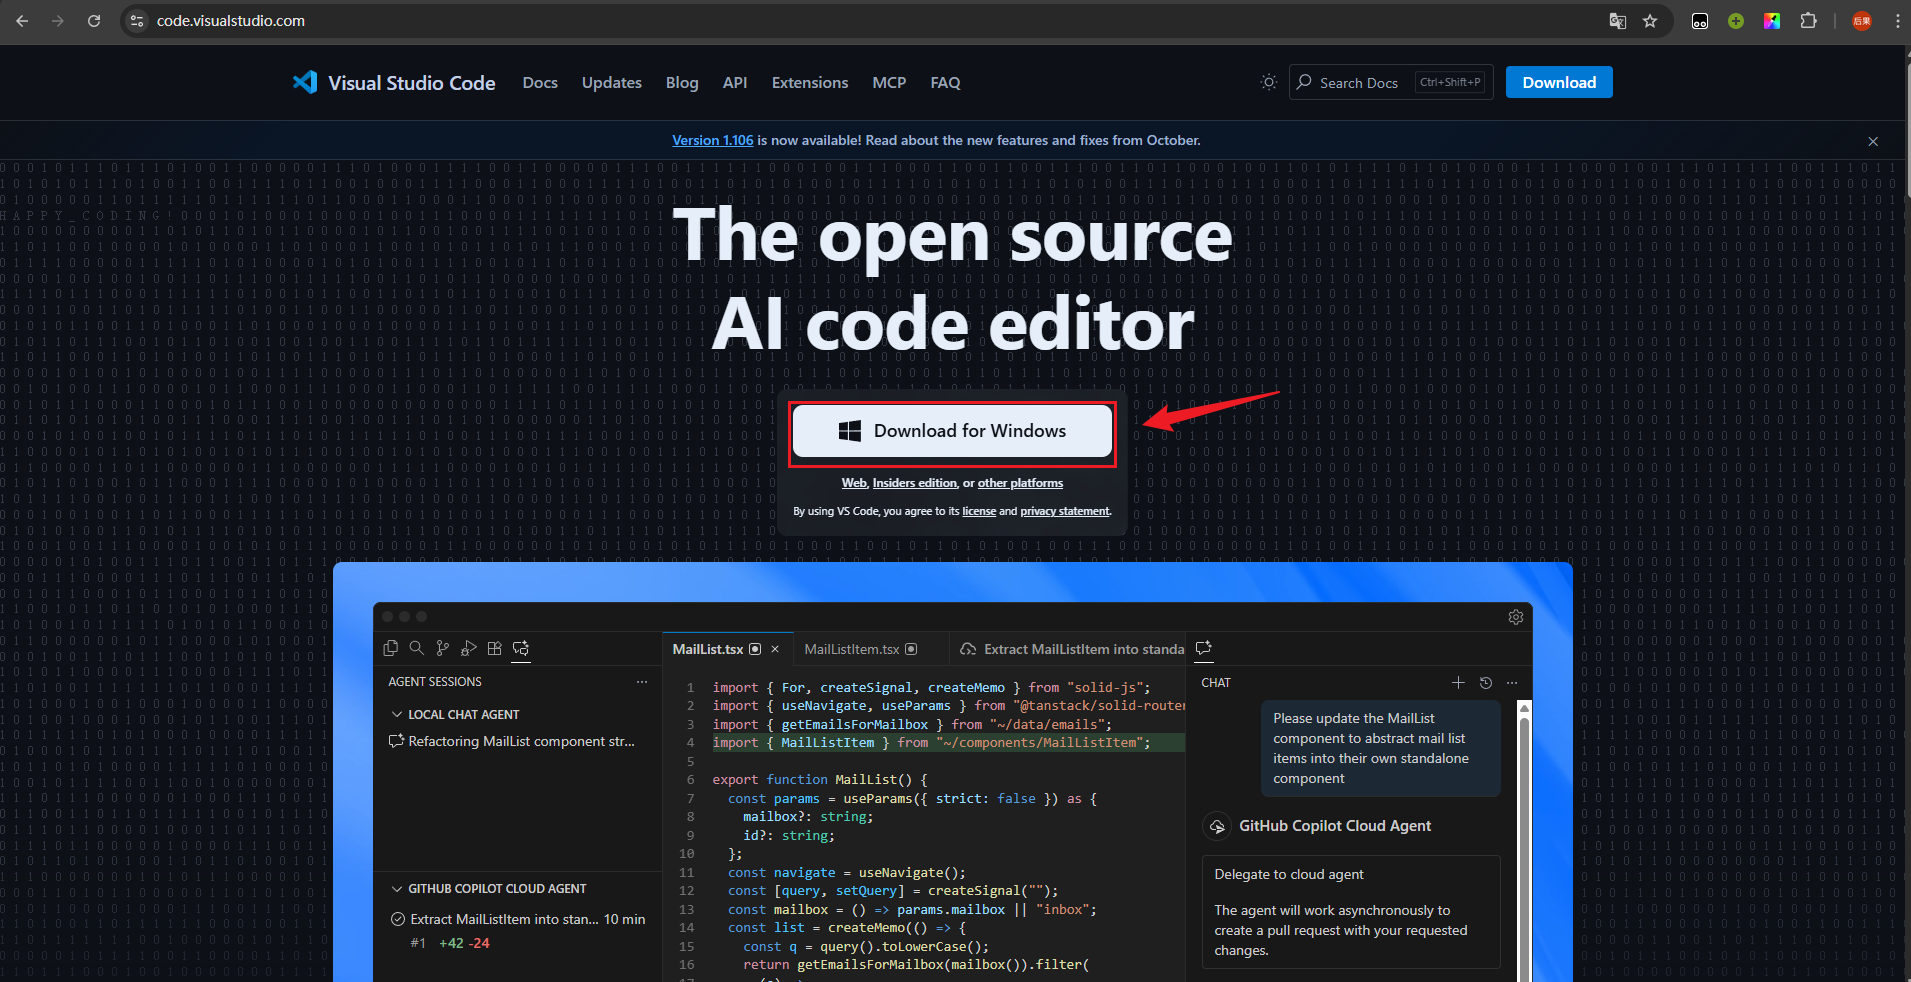Bookmark the page with the star icon

tap(1651, 21)
